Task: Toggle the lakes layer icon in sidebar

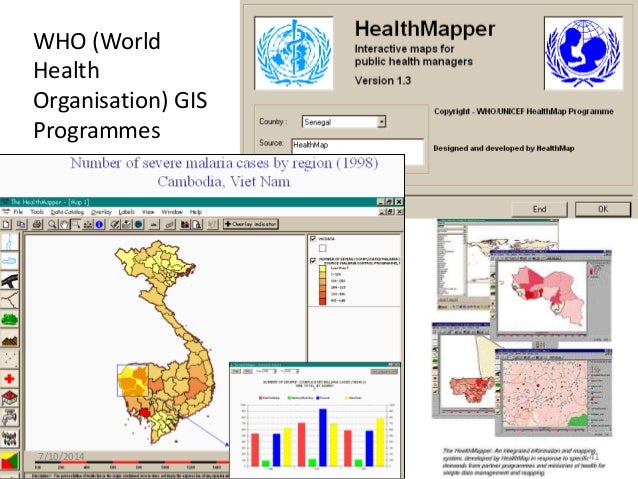Action: tap(10, 261)
